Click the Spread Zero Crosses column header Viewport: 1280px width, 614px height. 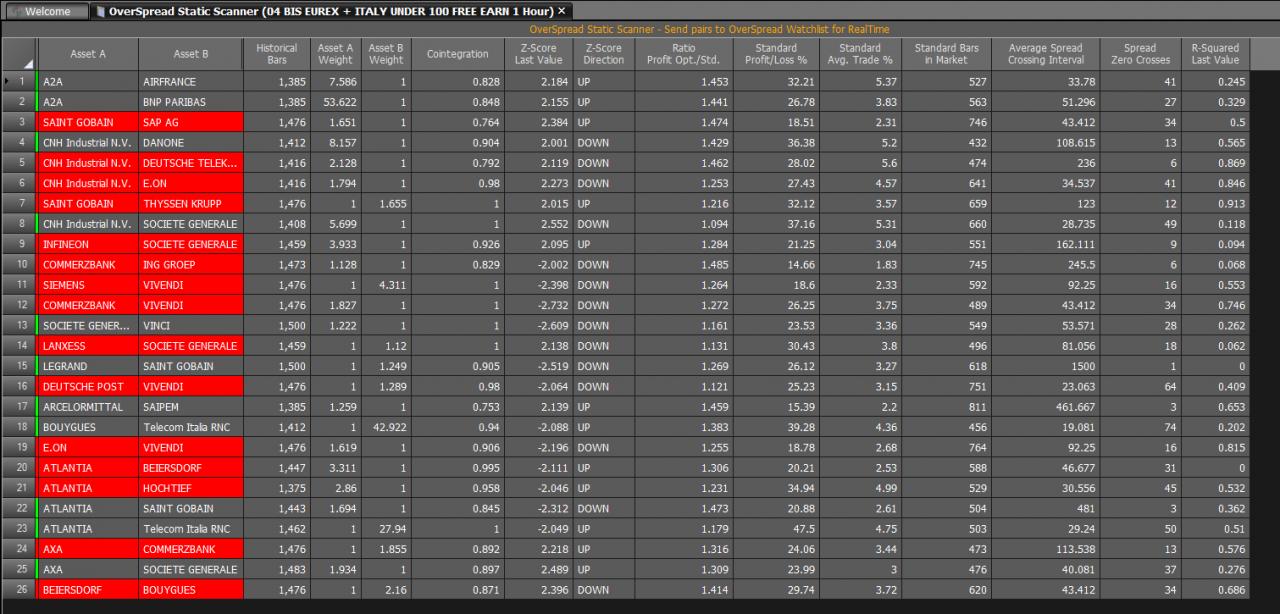tap(1140, 54)
